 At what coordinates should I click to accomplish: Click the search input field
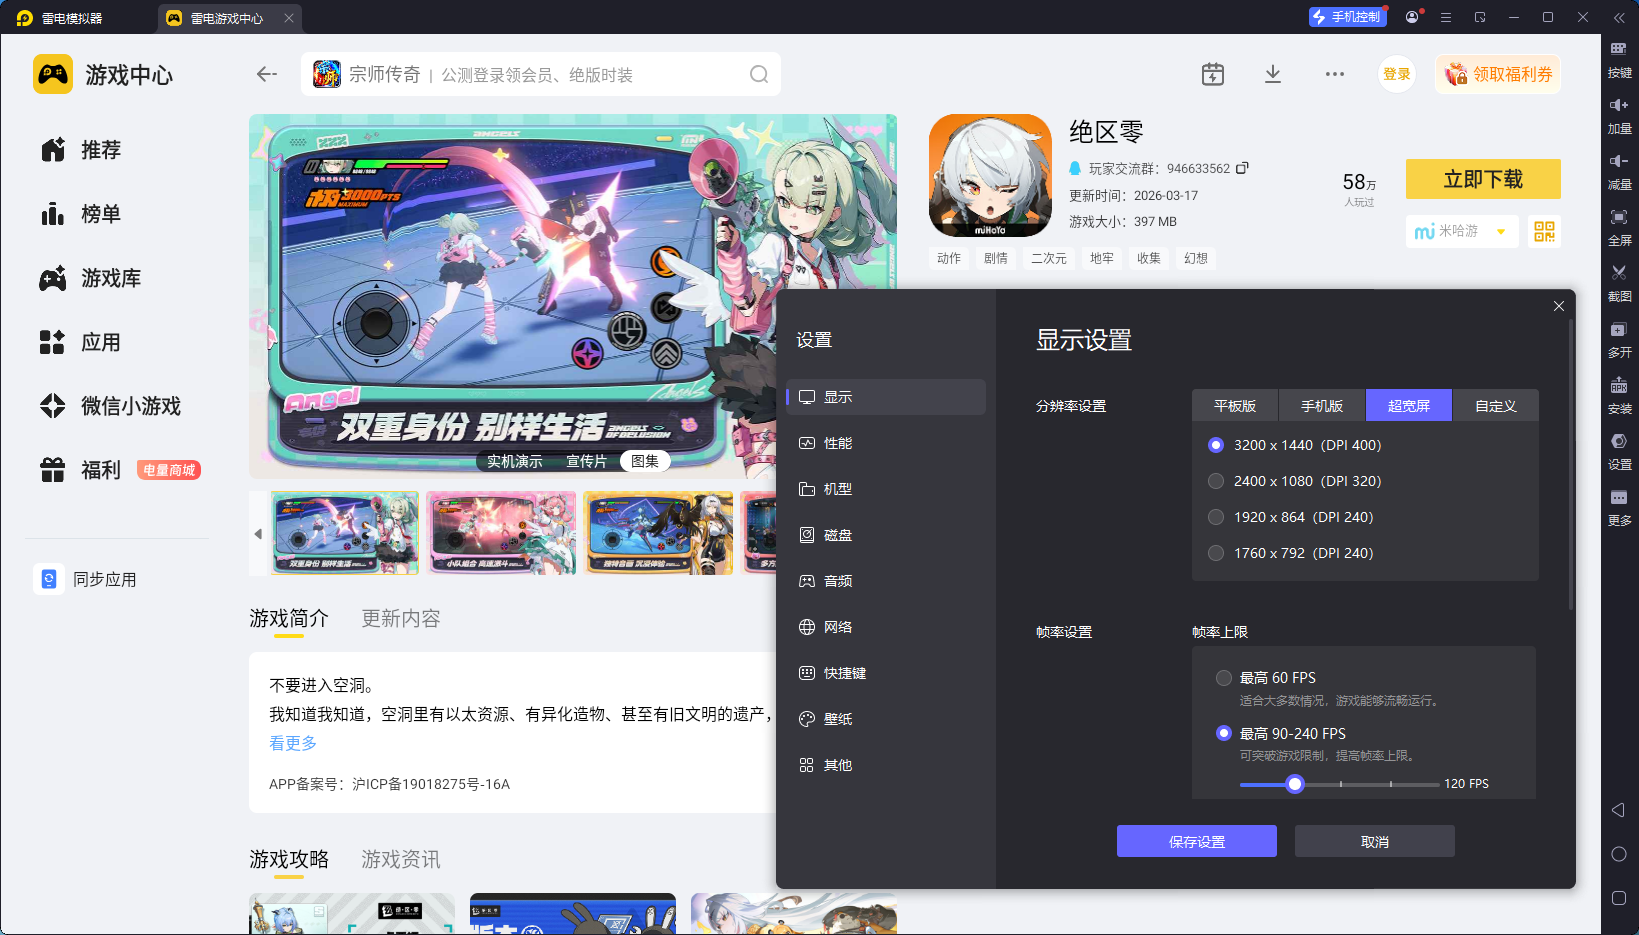click(x=540, y=74)
